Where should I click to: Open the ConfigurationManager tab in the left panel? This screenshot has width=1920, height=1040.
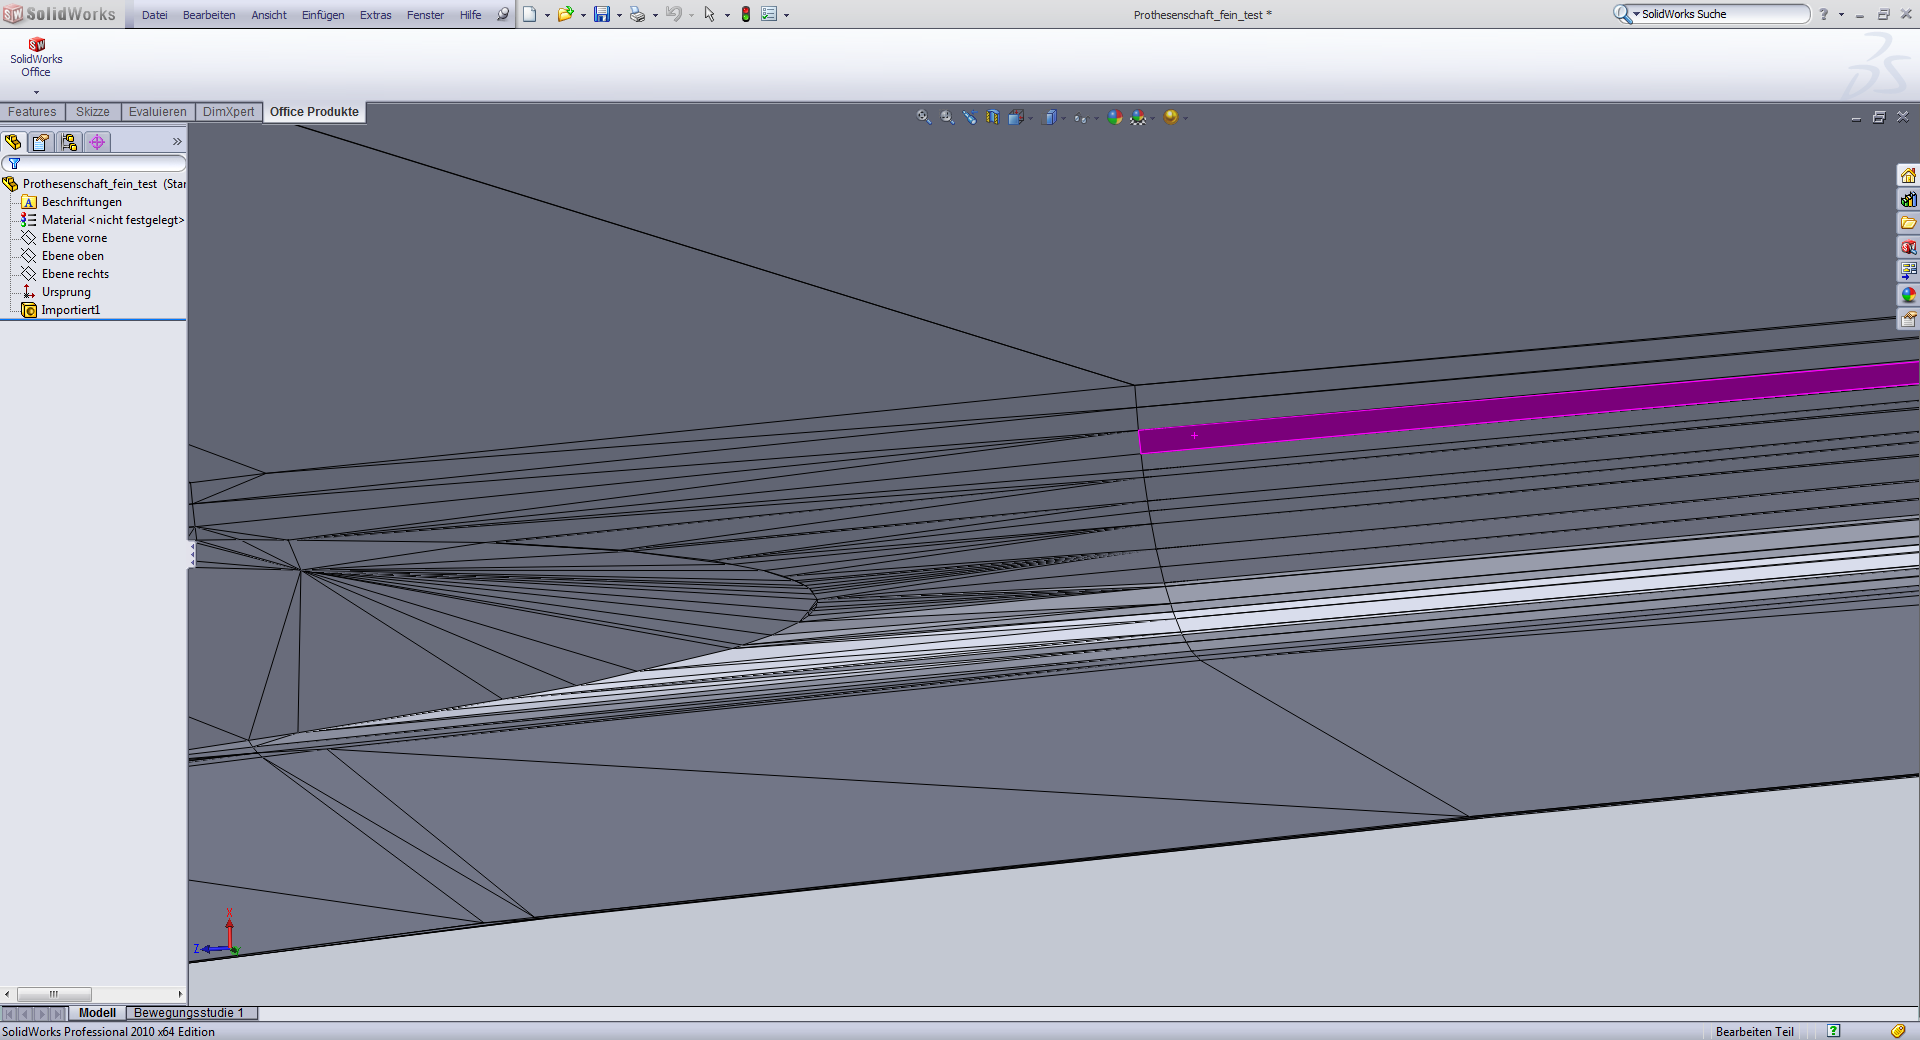(x=69, y=142)
